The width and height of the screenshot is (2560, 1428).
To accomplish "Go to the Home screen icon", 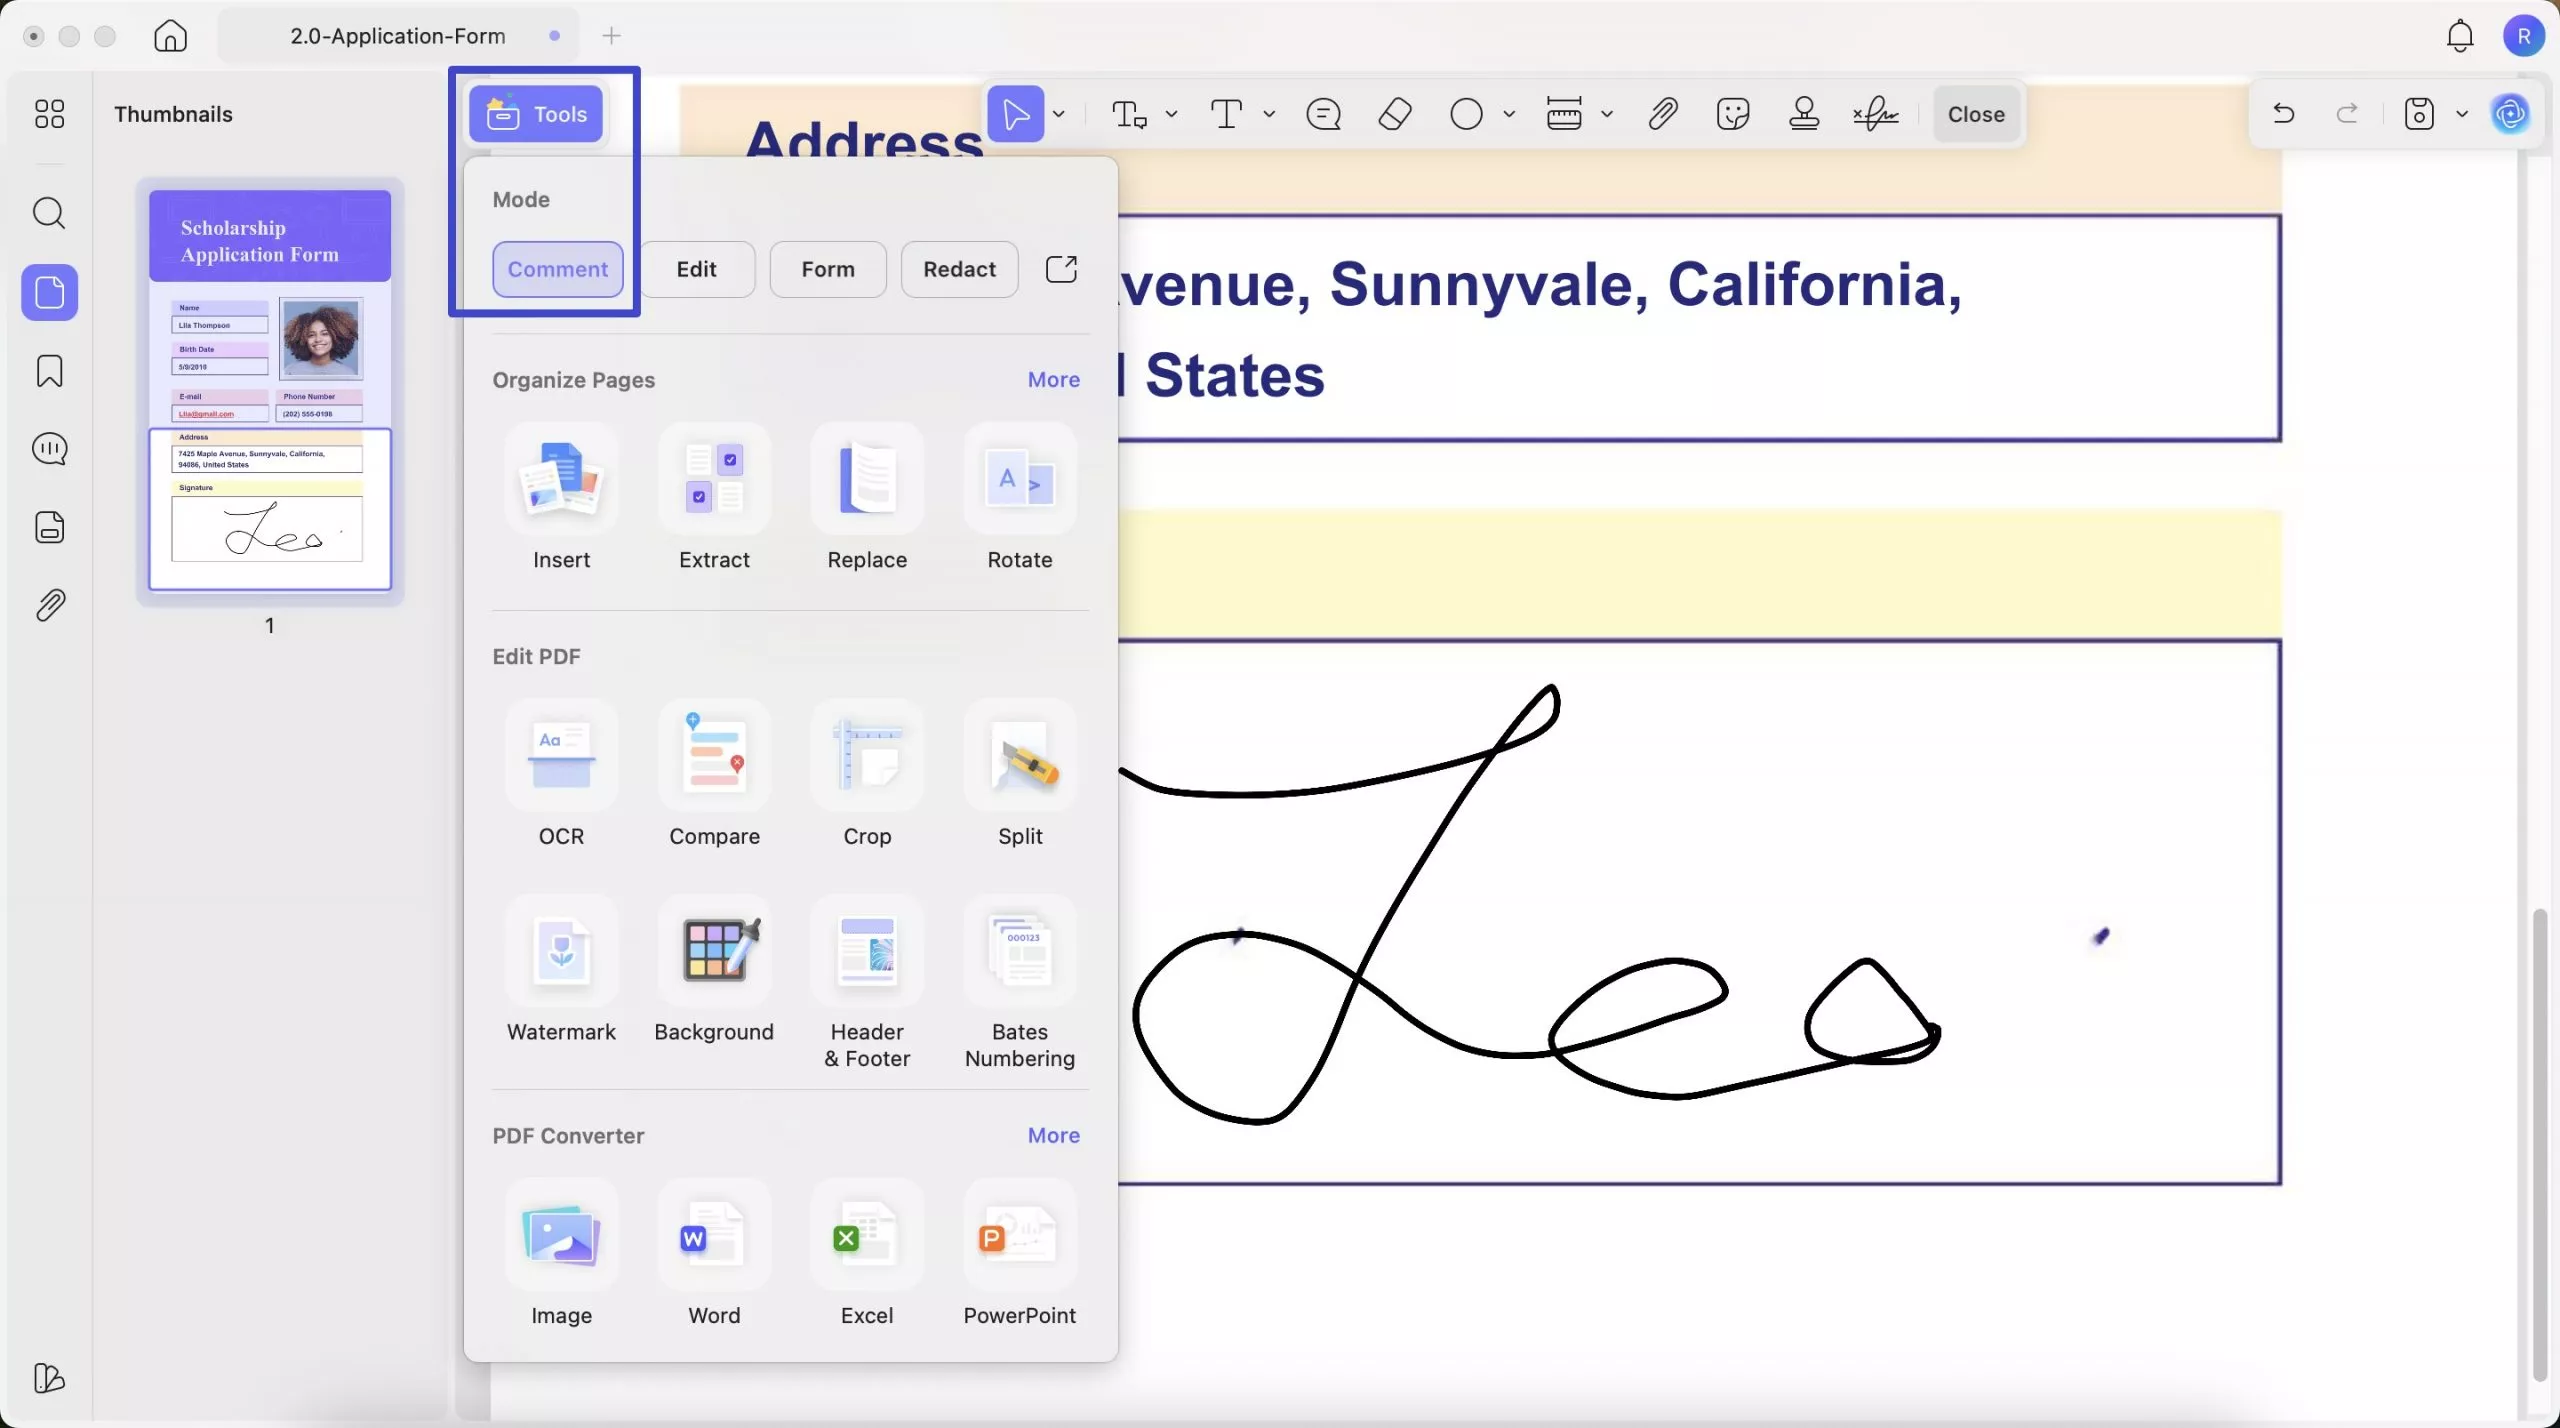I will [170, 36].
